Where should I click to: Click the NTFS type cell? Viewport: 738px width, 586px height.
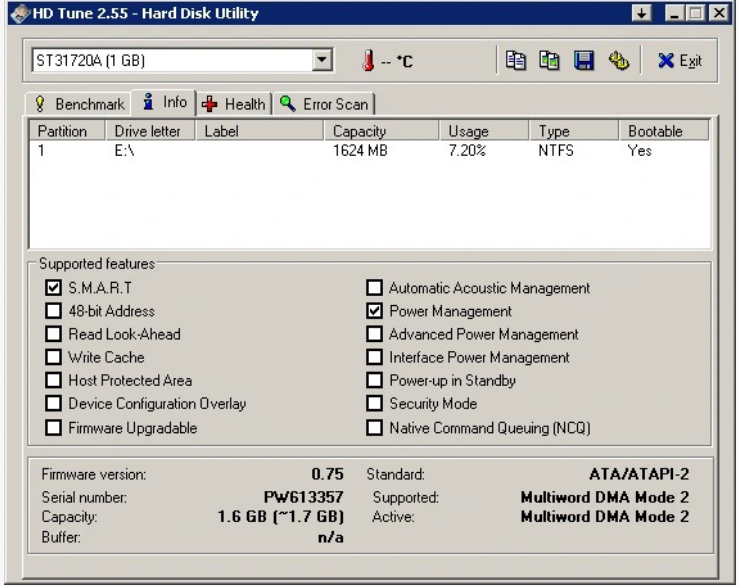[556, 151]
